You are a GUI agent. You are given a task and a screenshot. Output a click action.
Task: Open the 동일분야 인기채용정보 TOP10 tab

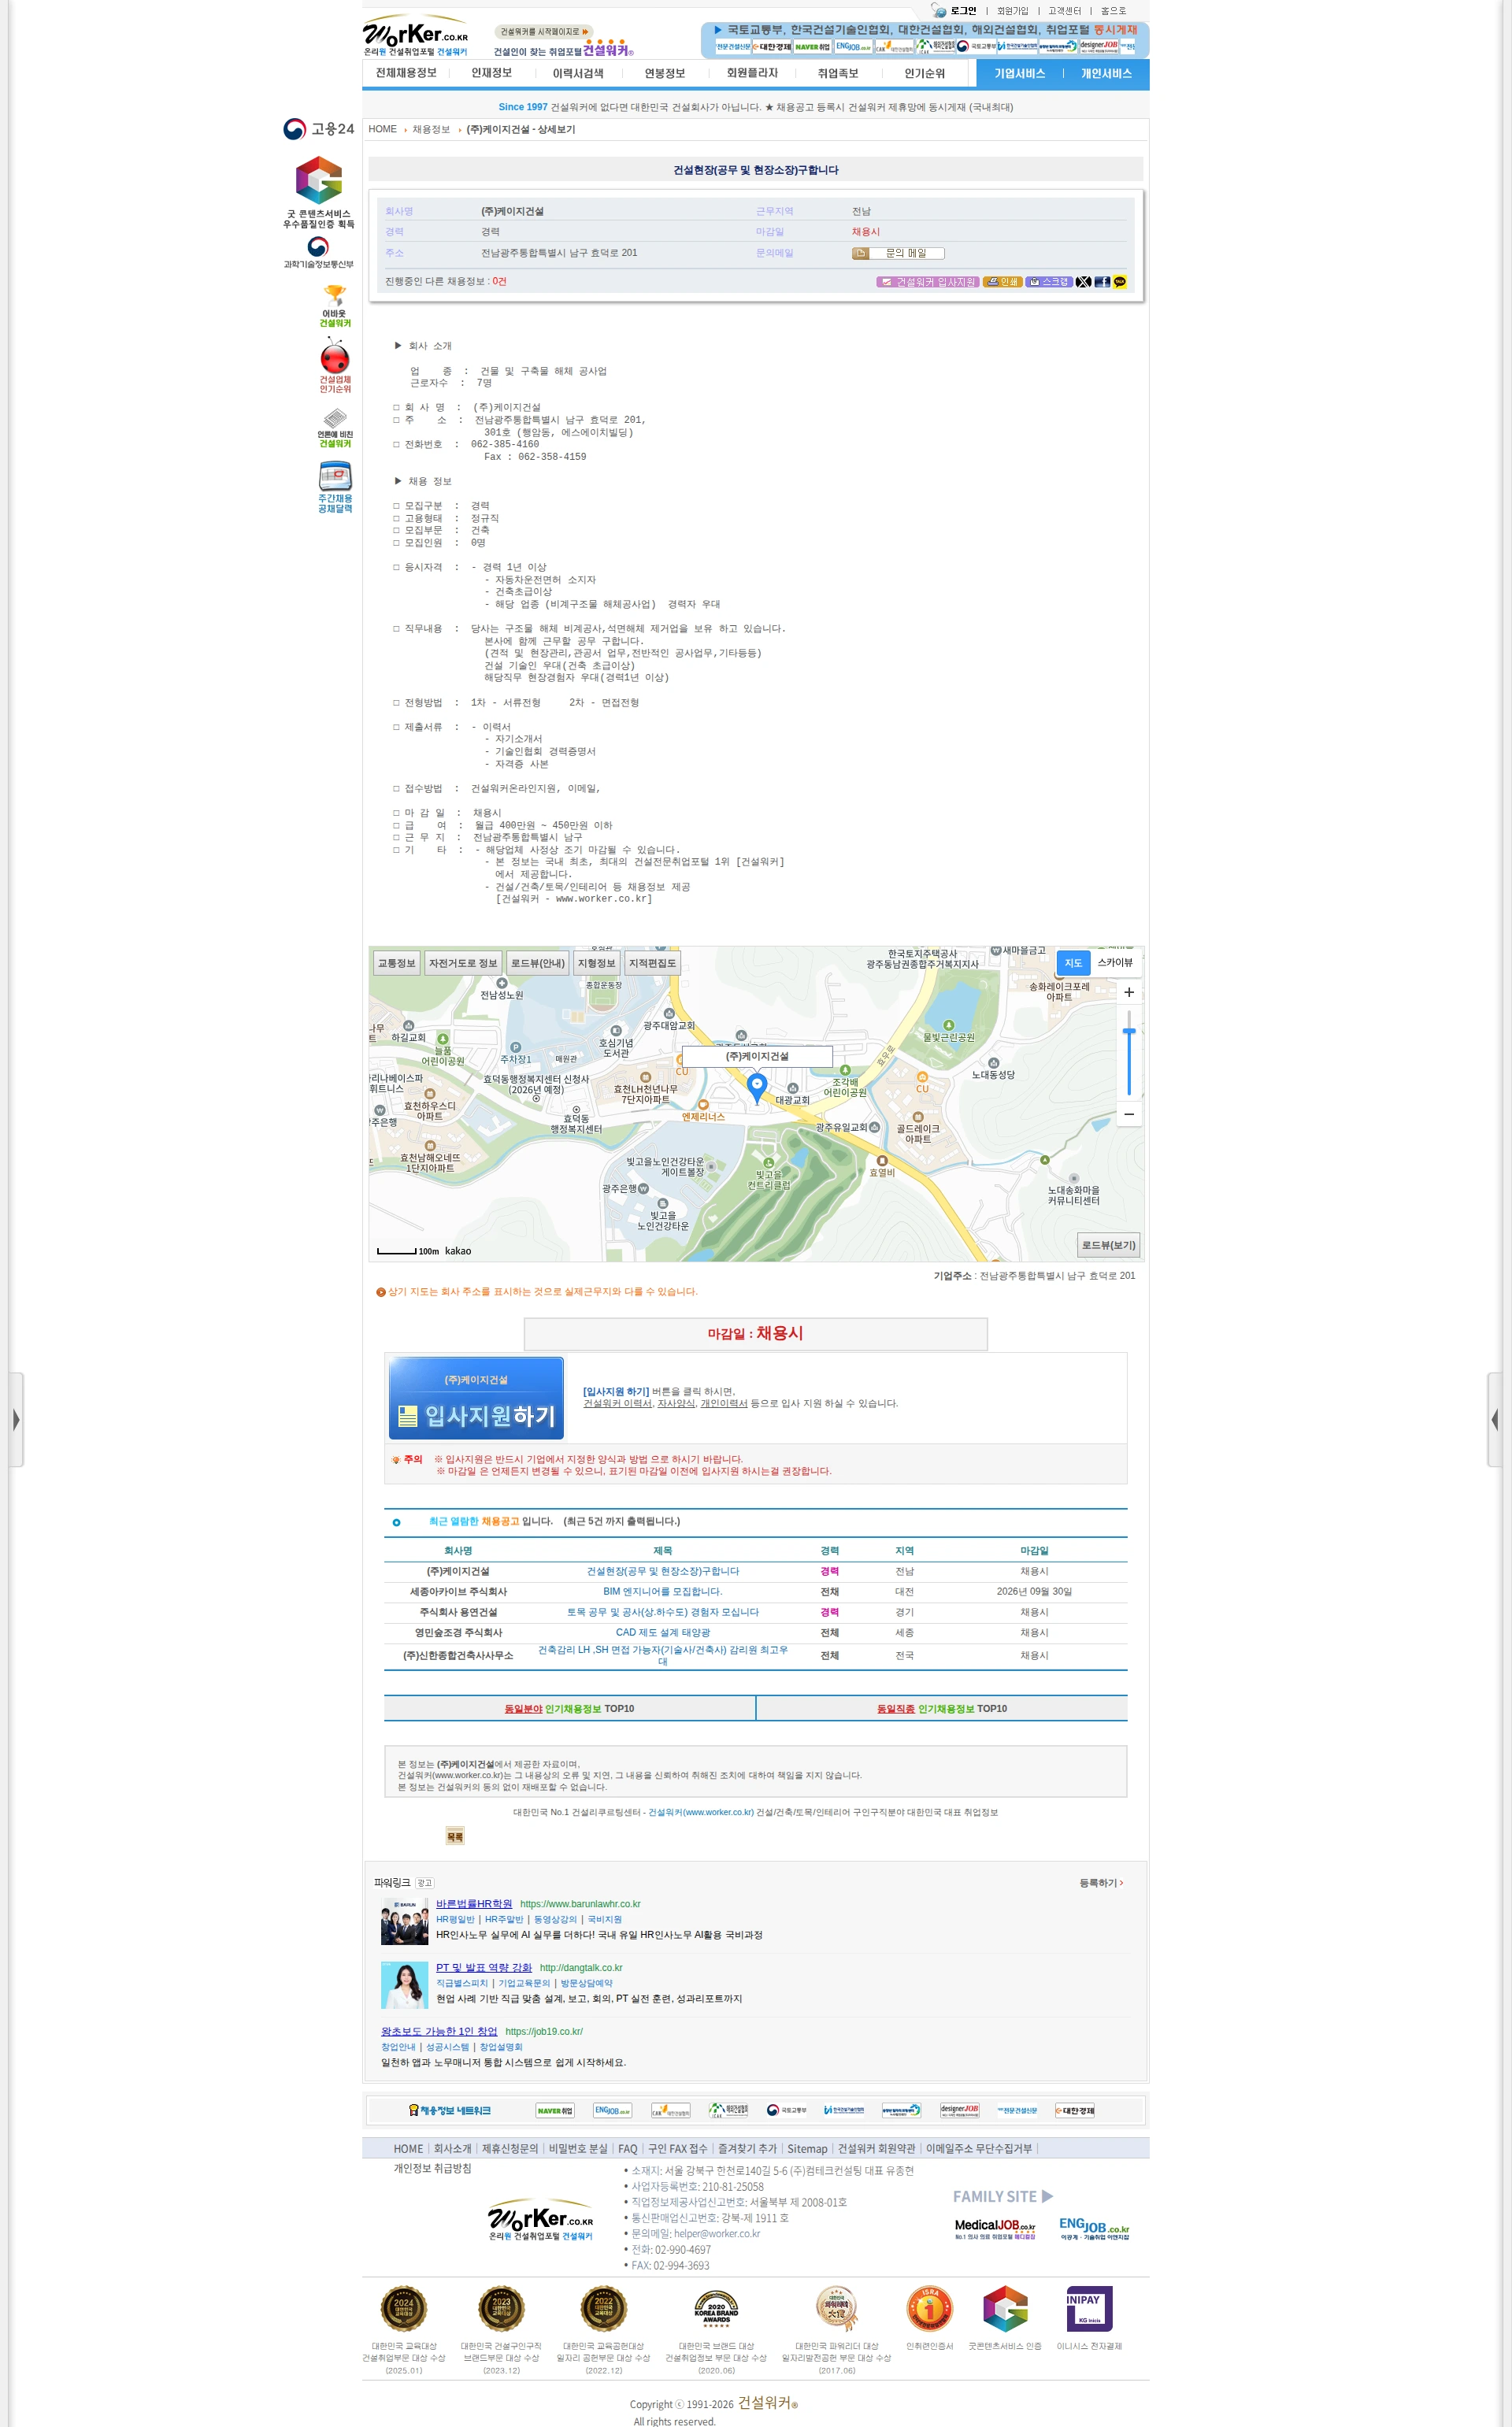click(570, 1709)
